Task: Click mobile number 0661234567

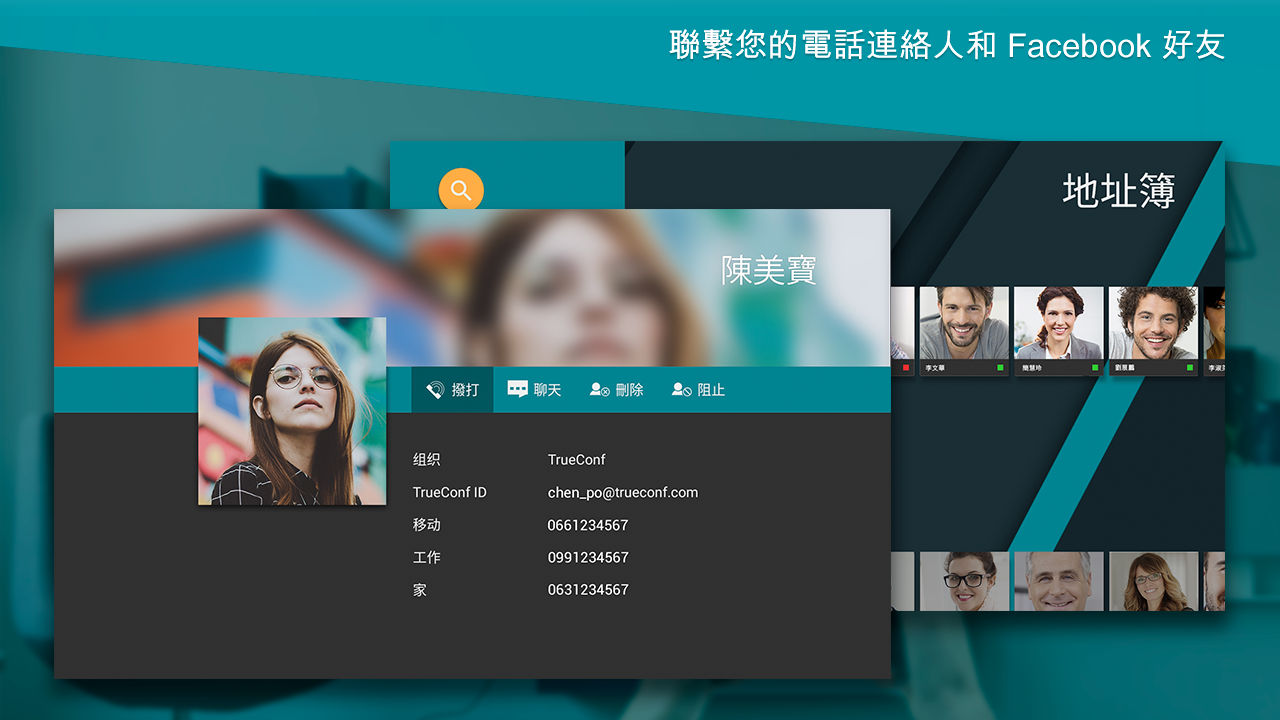Action: [x=588, y=525]
